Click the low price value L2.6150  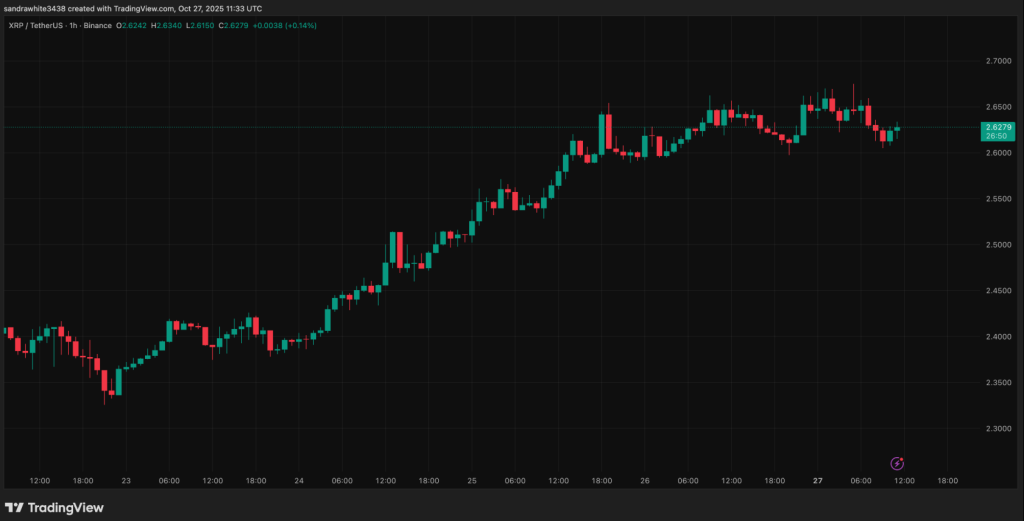pyautogui.click(x=207, y=25)
